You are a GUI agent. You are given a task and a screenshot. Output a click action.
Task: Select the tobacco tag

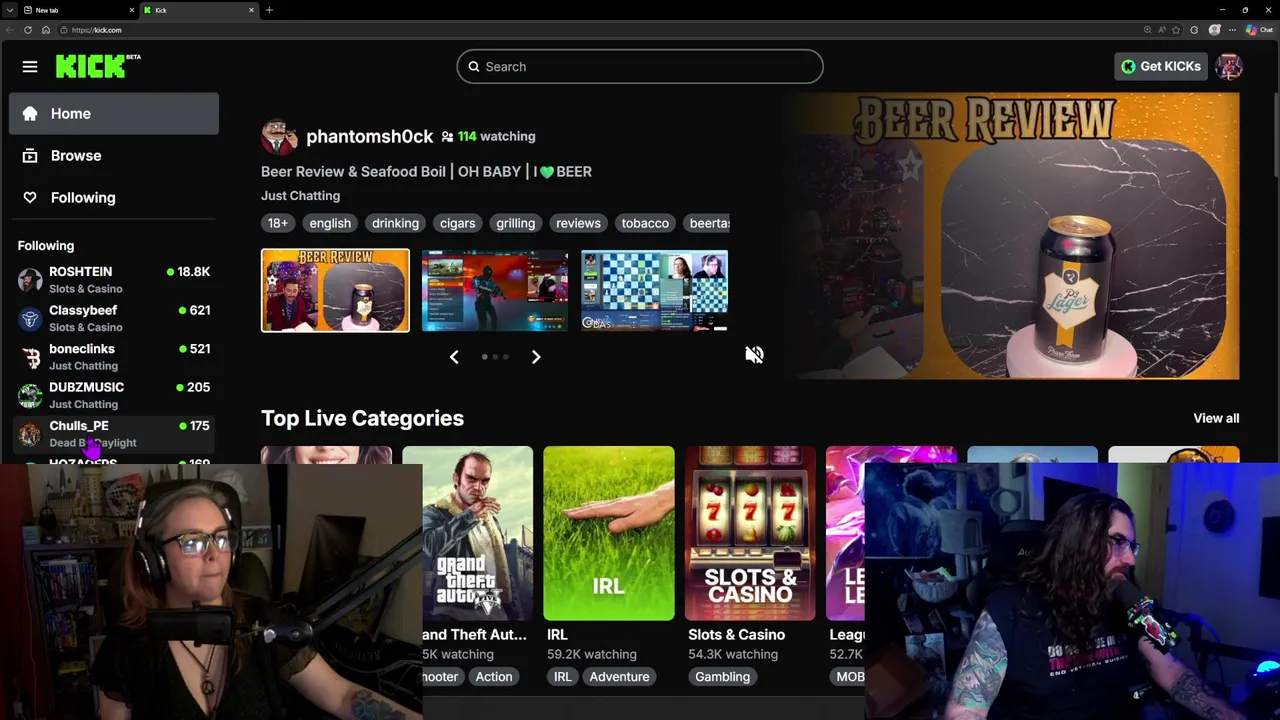coord(645,223)
